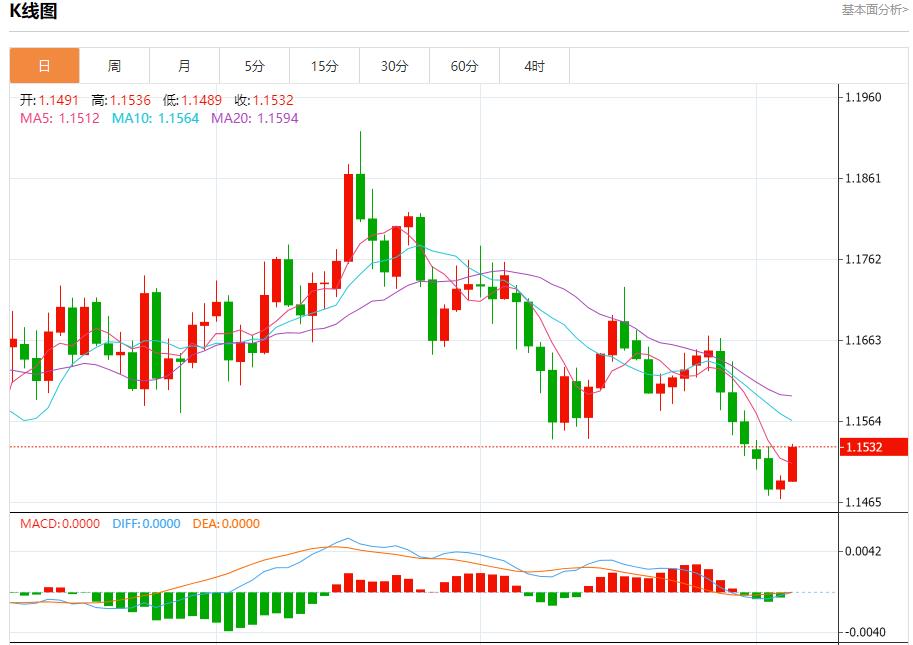Select the 15分 timeframe tab
Screen dimensions: 913x645
point(324,65)
